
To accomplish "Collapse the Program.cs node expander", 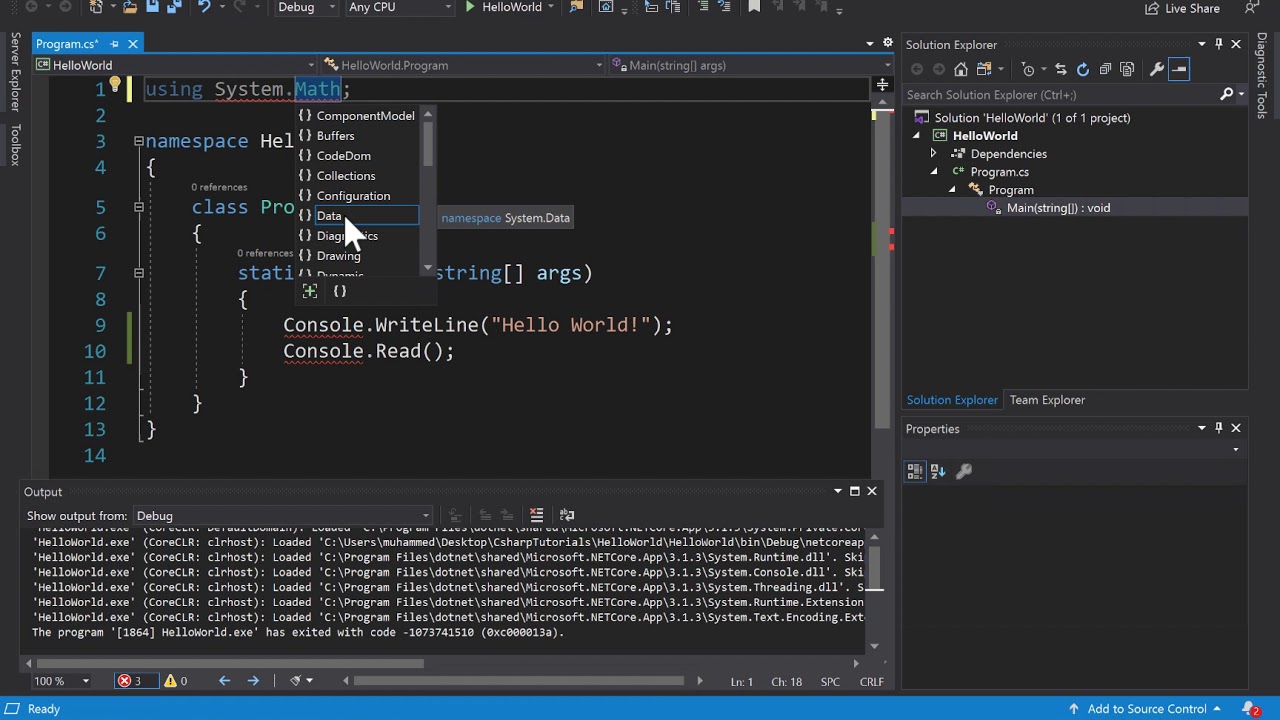I will (x=934, y=172).
